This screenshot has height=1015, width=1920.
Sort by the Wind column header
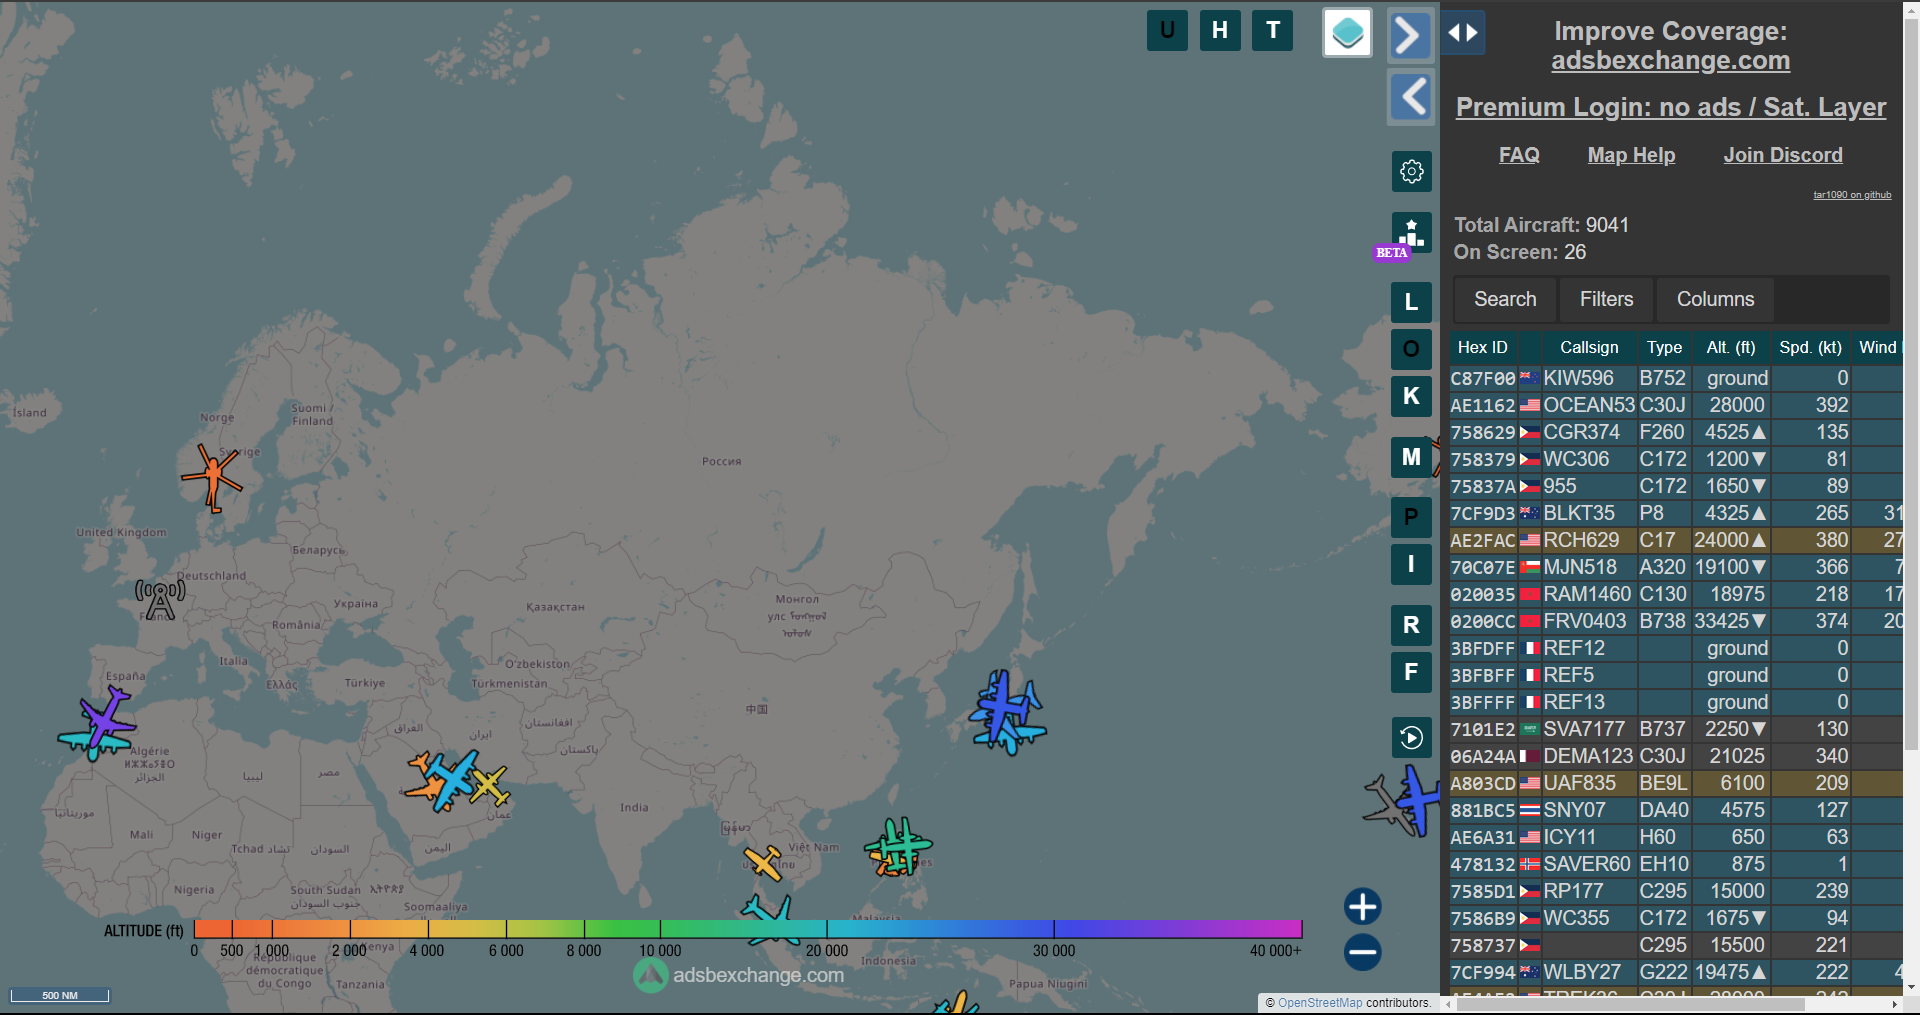1877,347
